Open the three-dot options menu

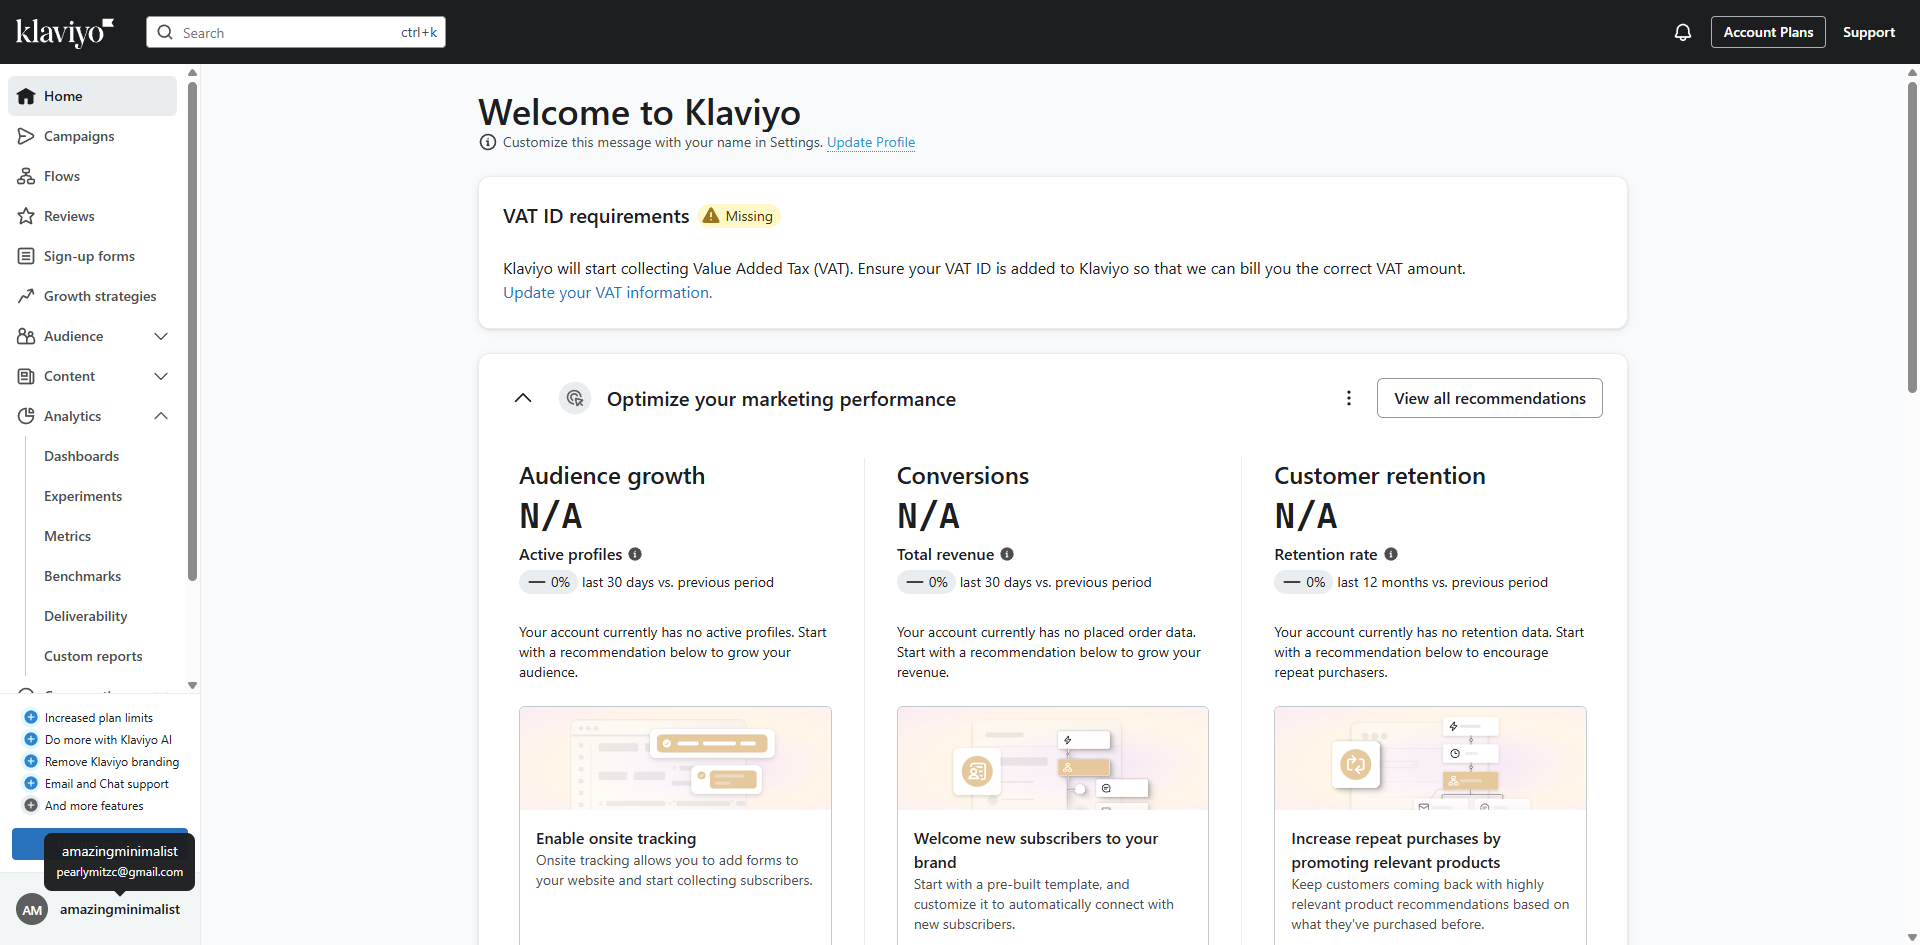pos(1349,398)
